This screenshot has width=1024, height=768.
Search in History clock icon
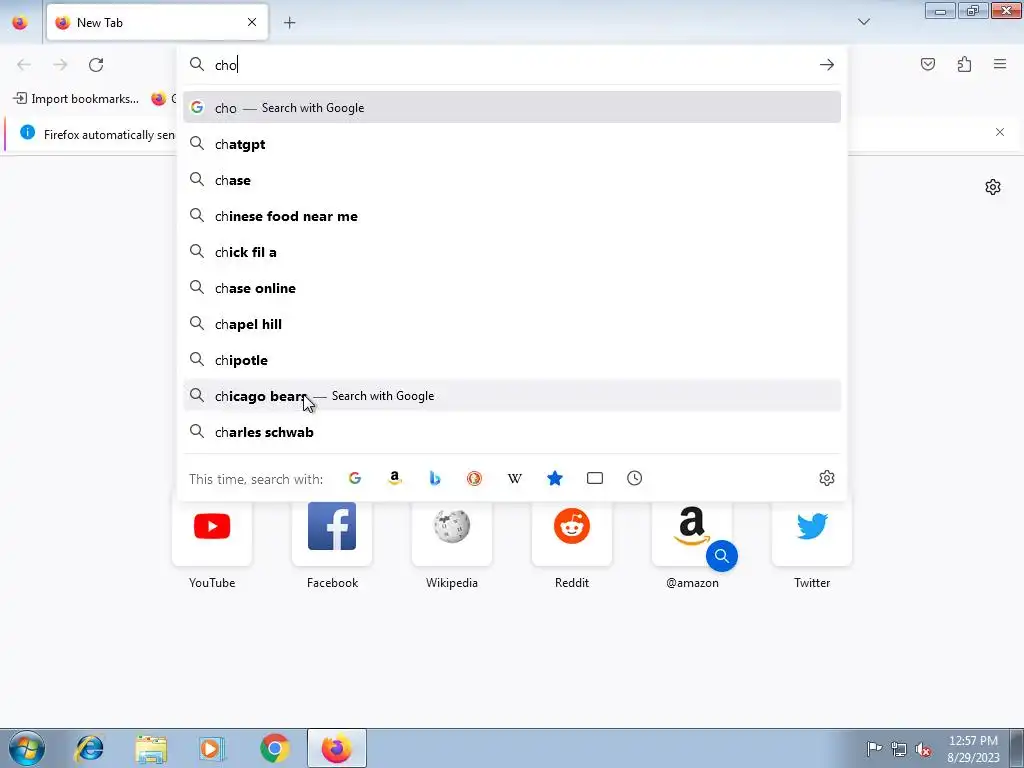(x=634, y=478)
